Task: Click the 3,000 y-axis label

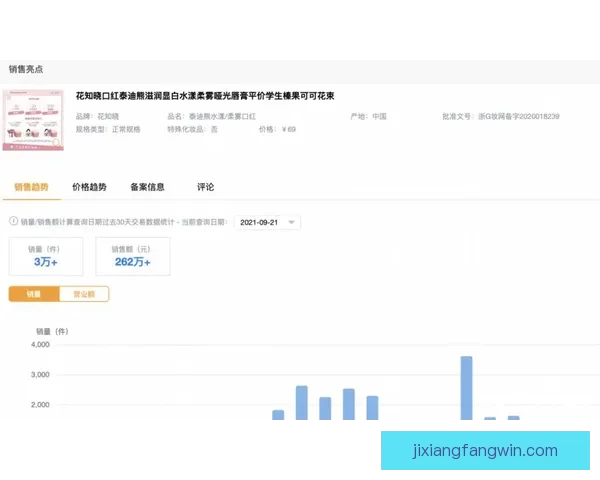Action: click(x=40, y=375)
